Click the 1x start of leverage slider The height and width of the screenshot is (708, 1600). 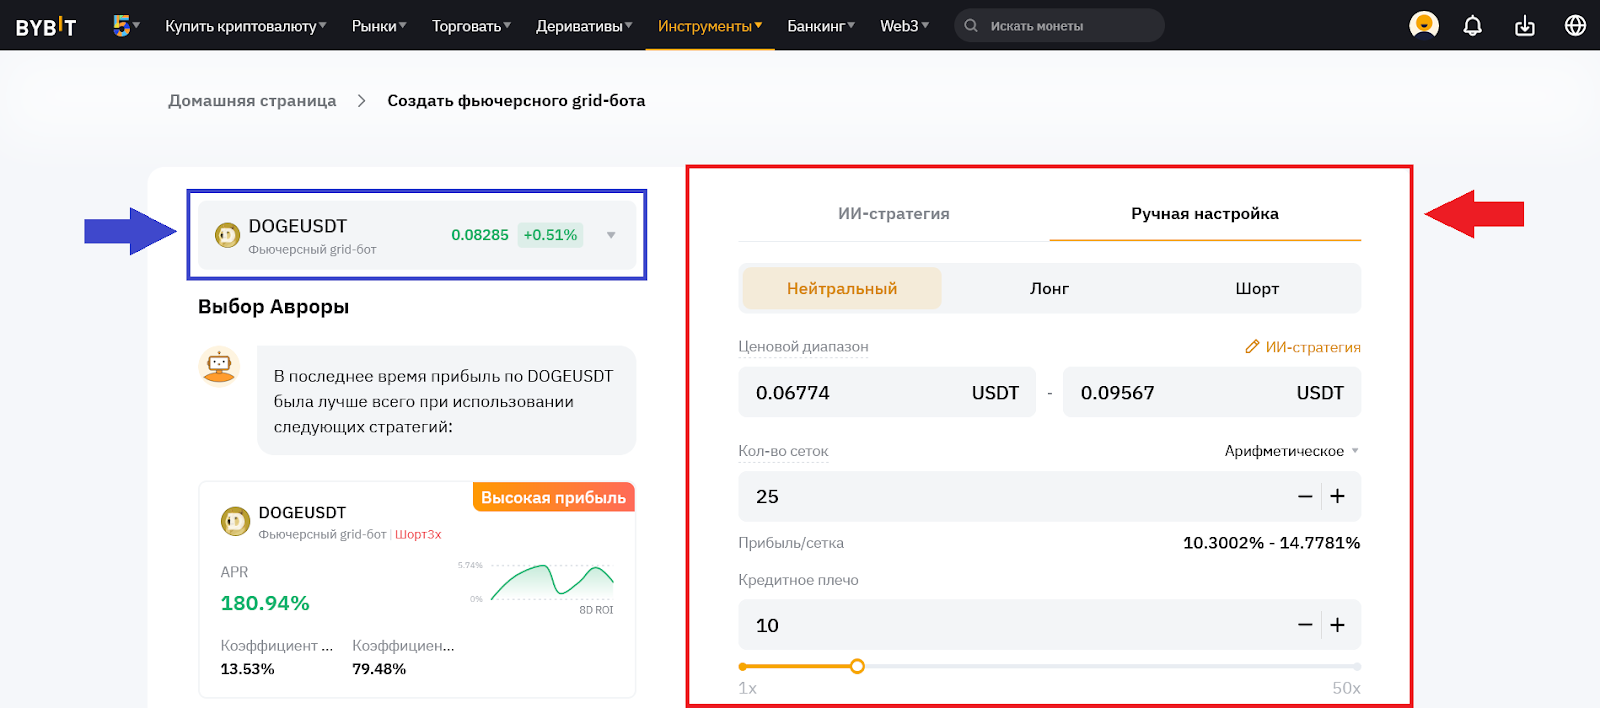743,666
